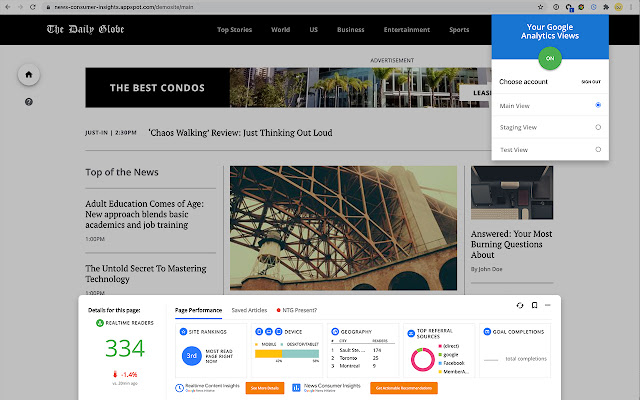Open the help question mark icon
The width and height of the screenshot is (640, 400).
point(29,101)
